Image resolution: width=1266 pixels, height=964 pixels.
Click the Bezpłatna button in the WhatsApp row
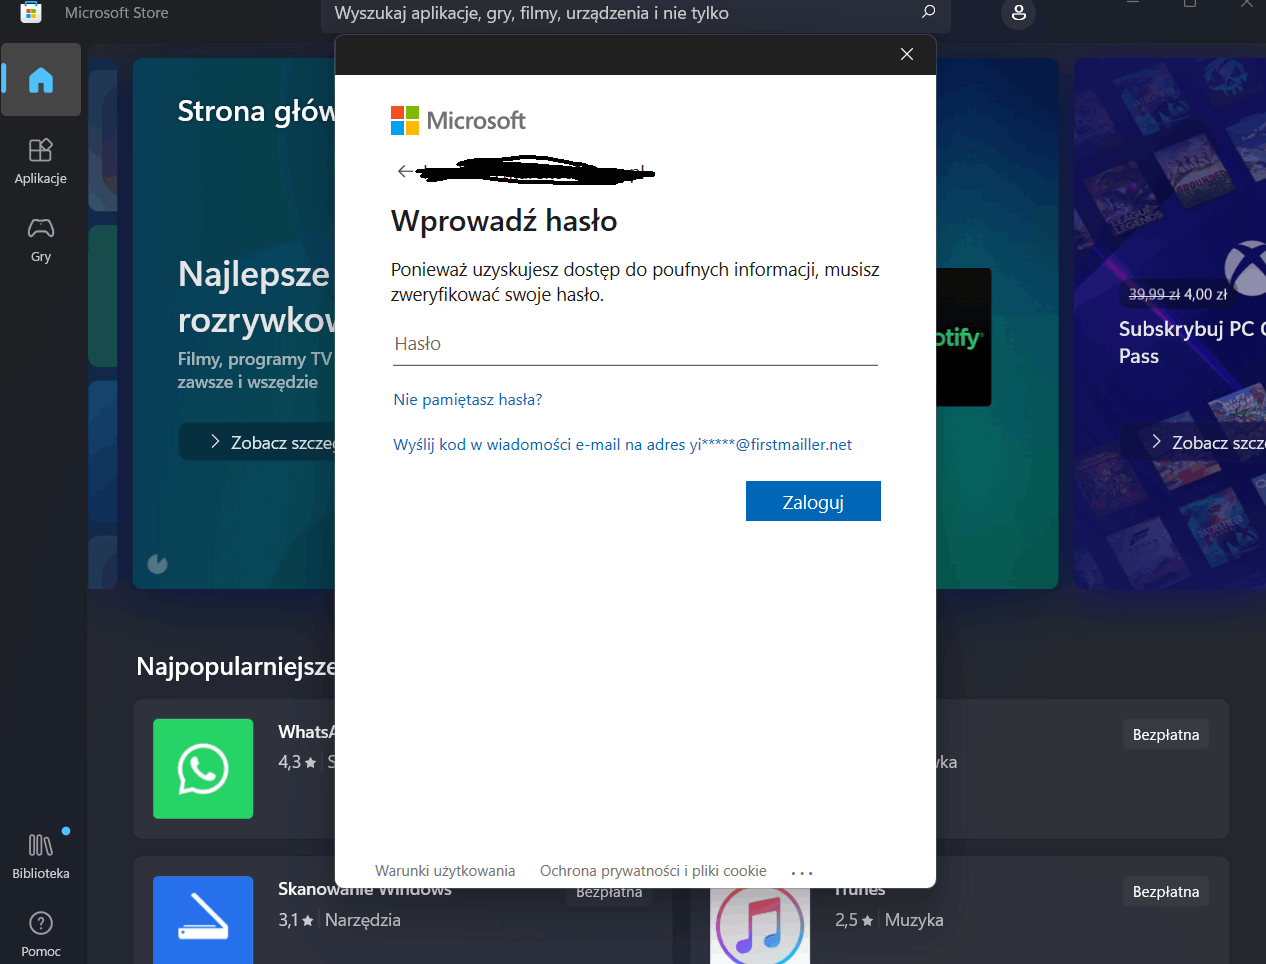(1166, 735)
